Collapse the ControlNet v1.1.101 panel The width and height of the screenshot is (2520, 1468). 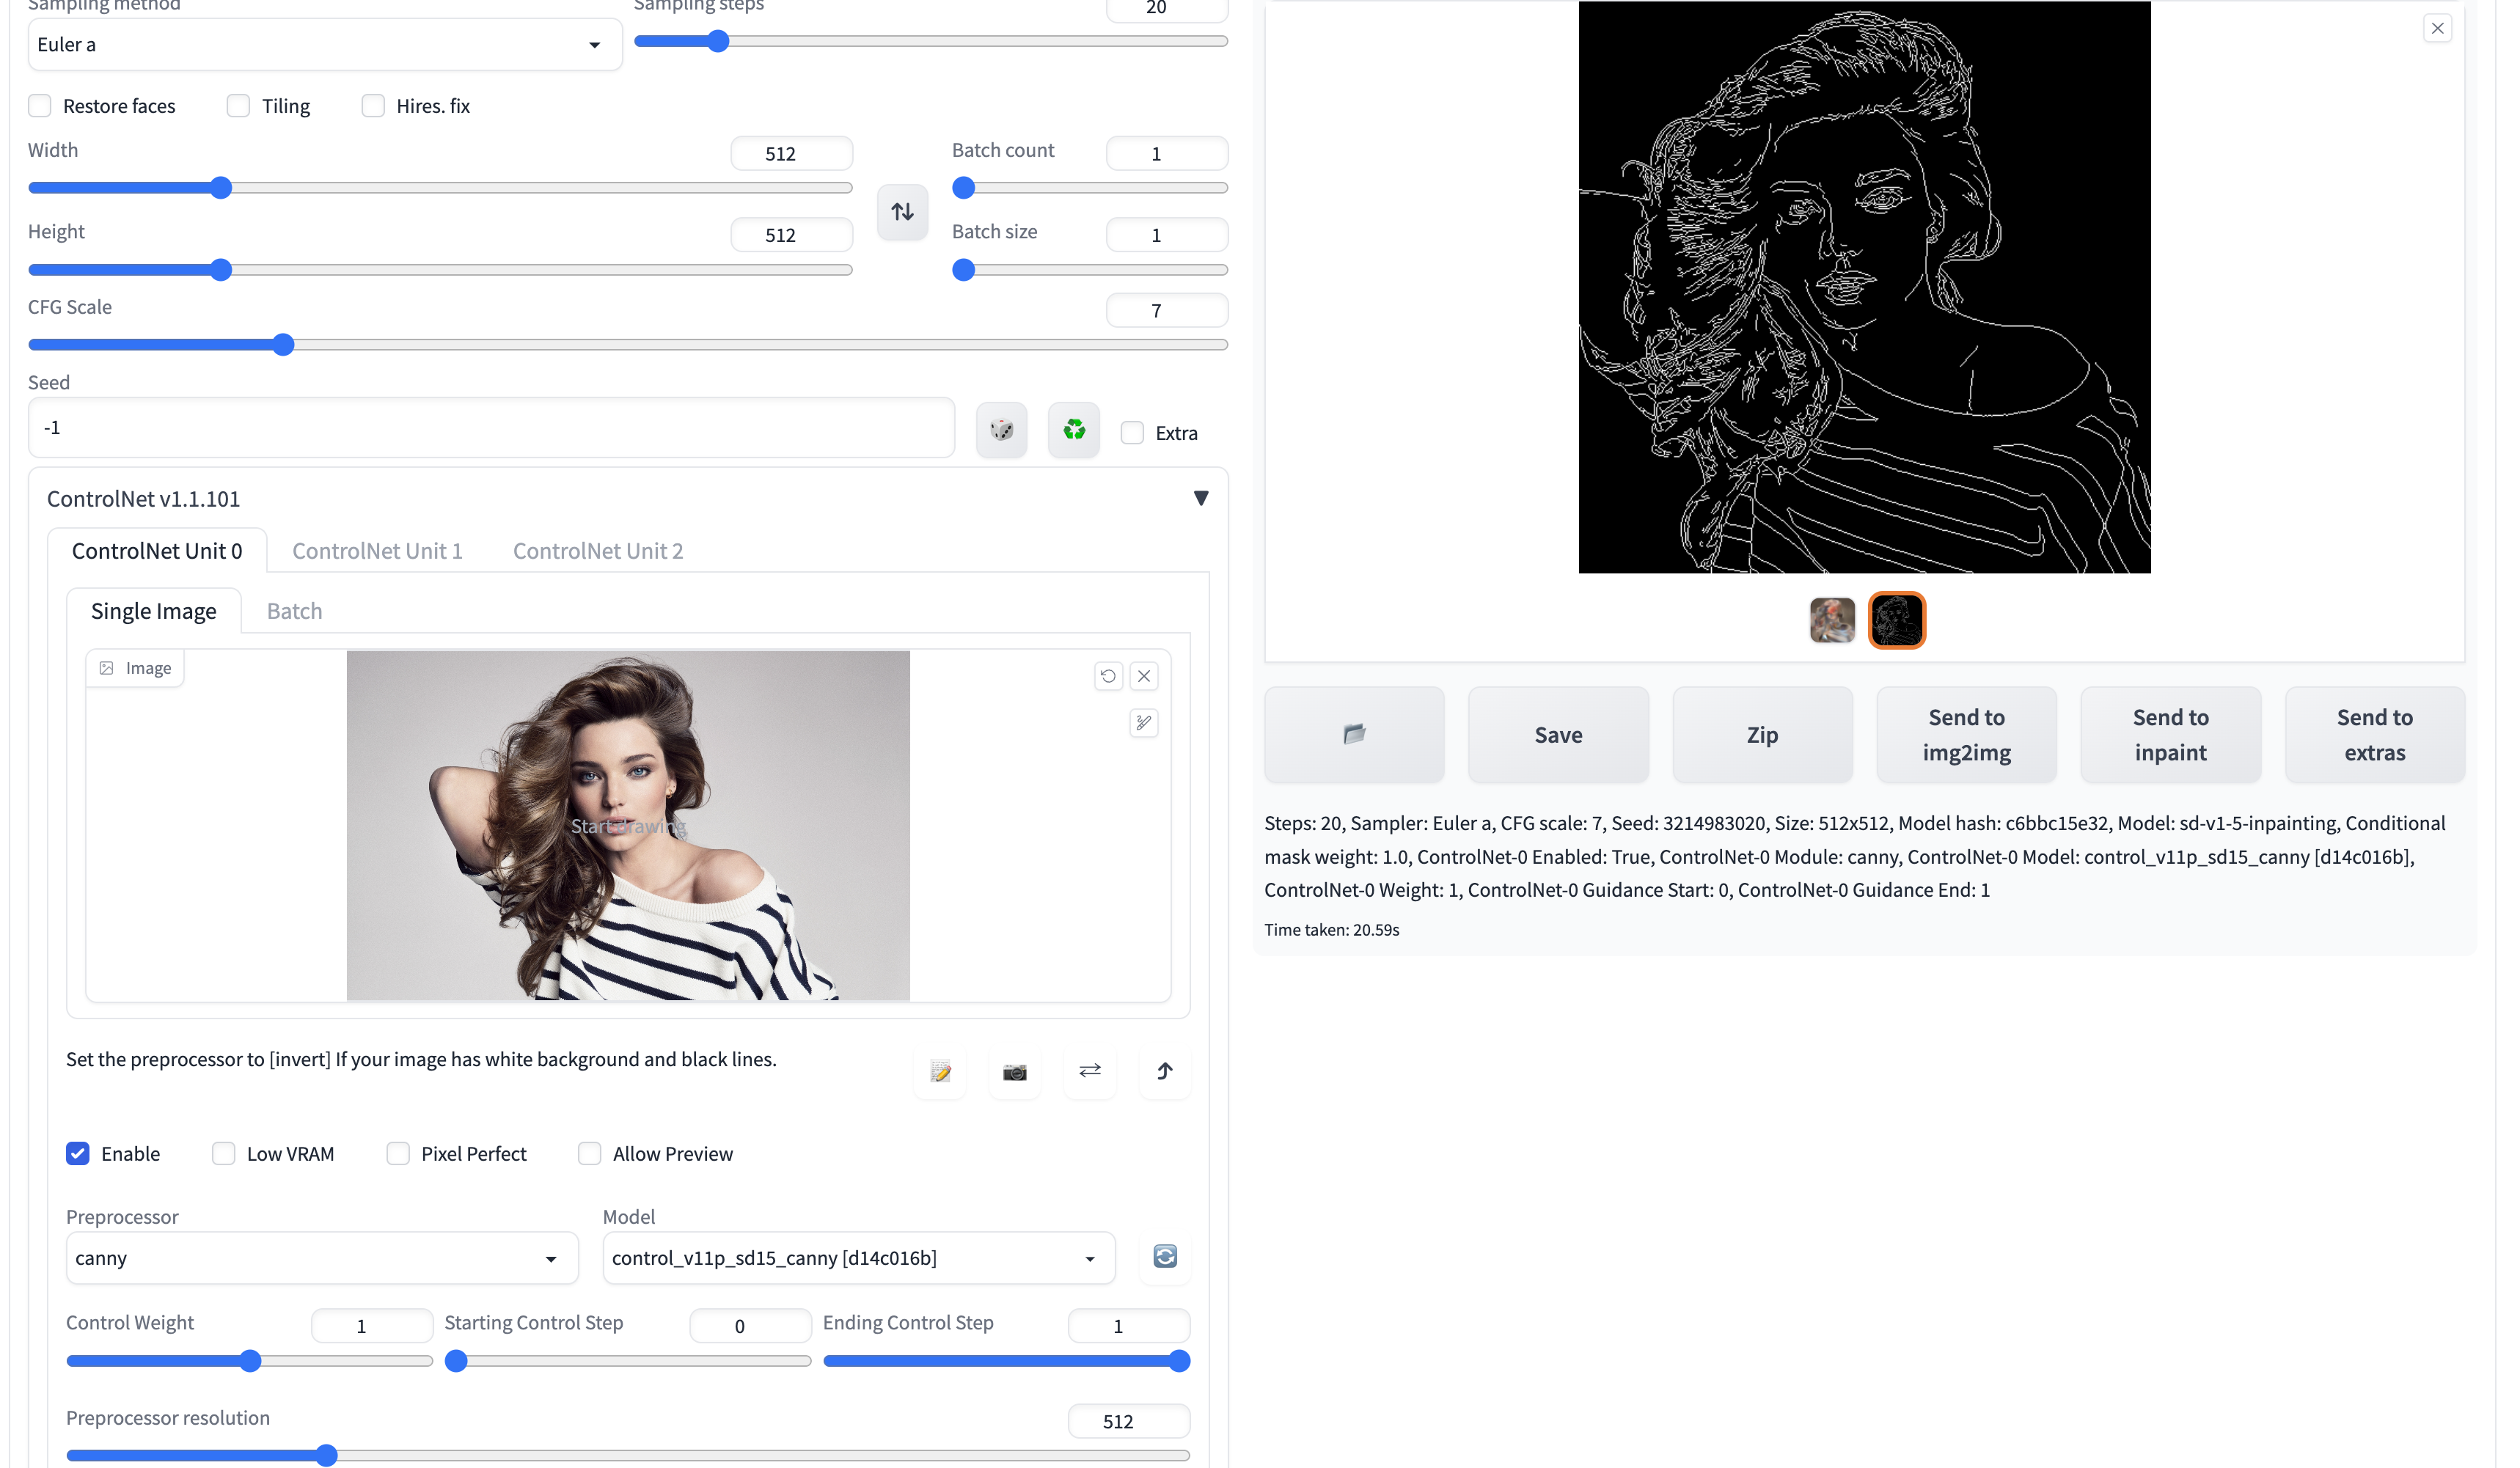[1201, 498]
